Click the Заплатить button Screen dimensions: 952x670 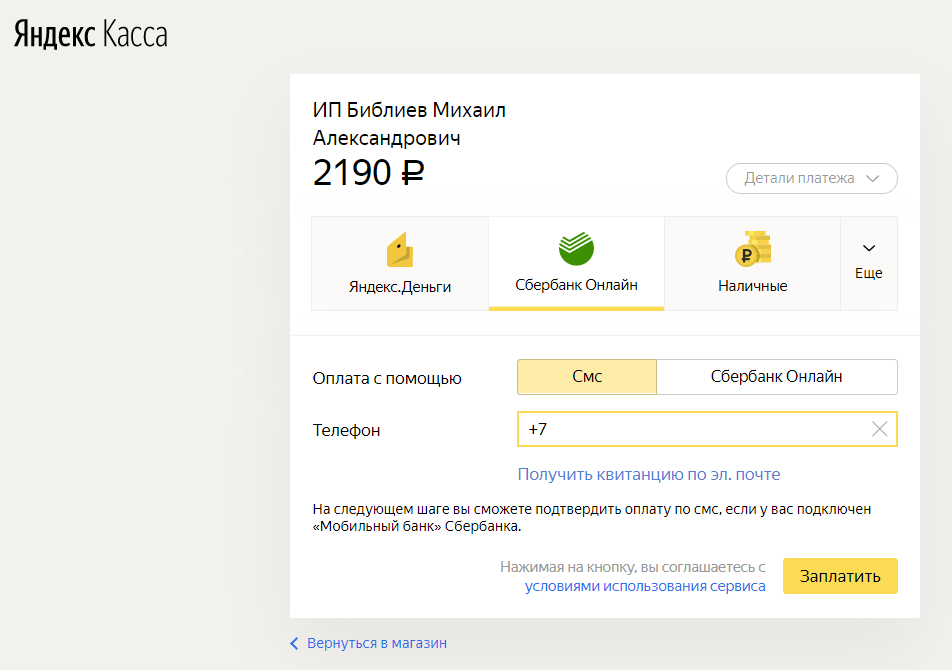[840, 576]
